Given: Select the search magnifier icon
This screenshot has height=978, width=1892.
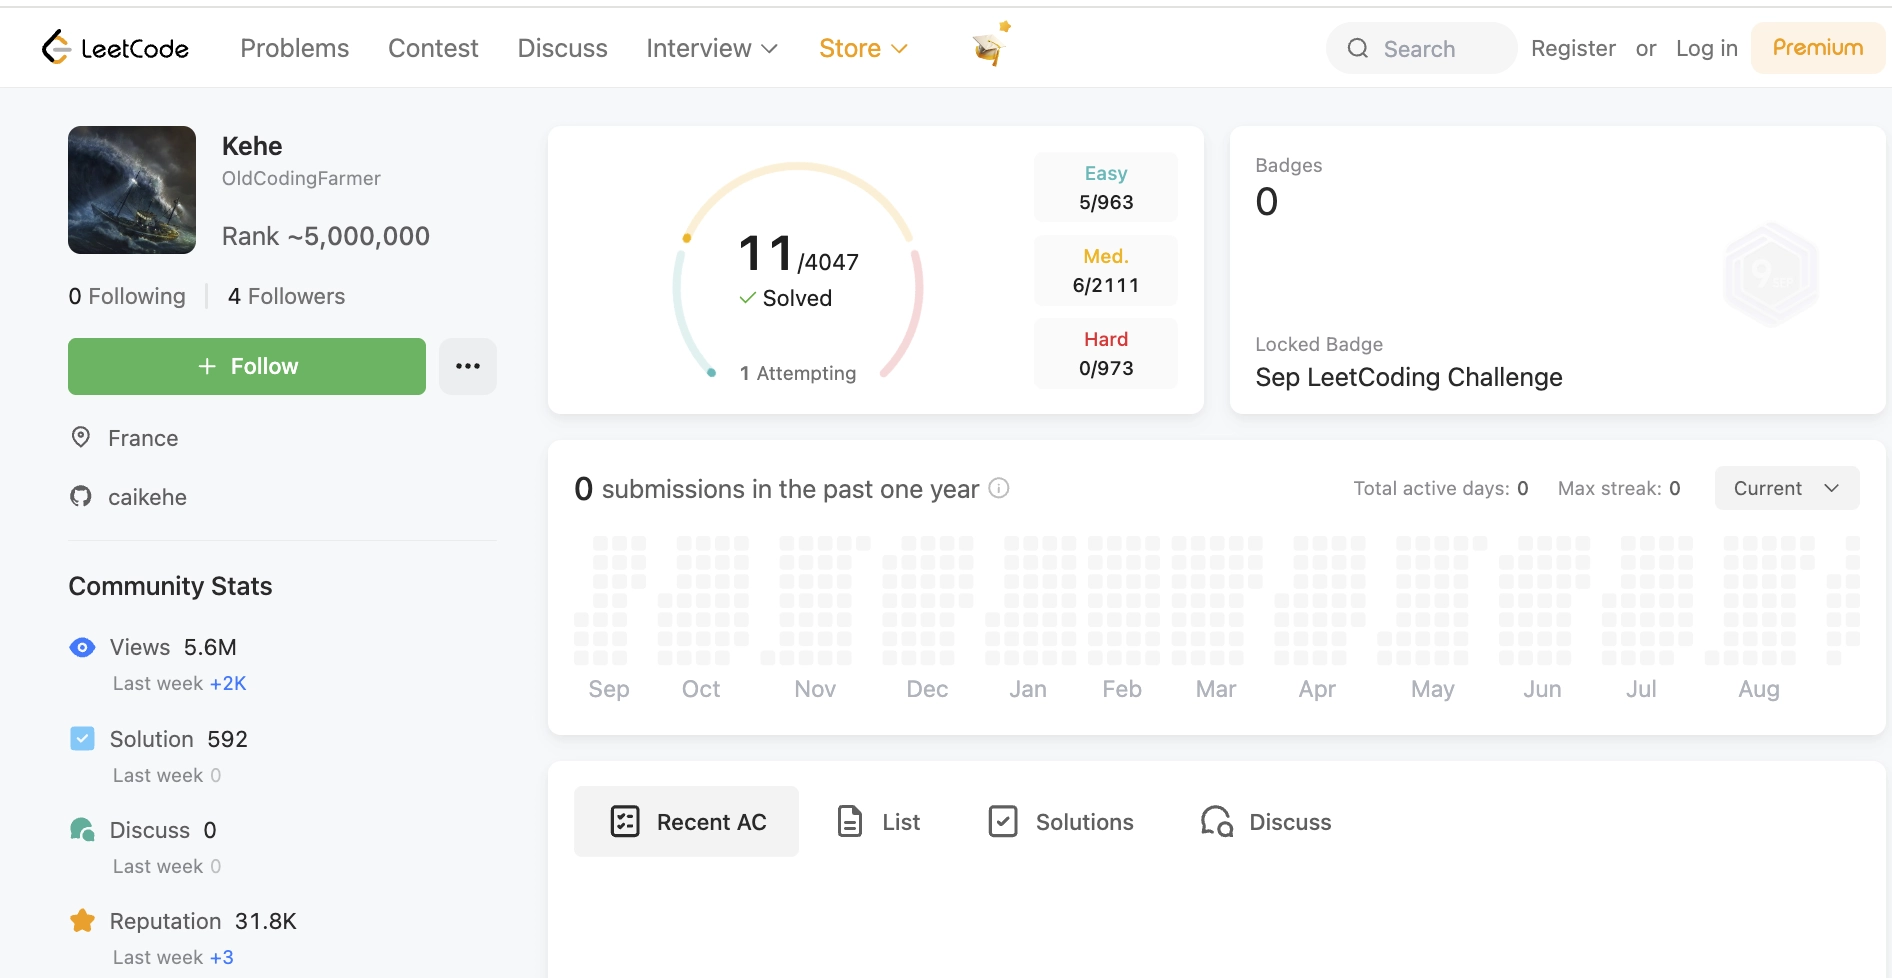Looking at the screenshot, I should pos(1357,48).
